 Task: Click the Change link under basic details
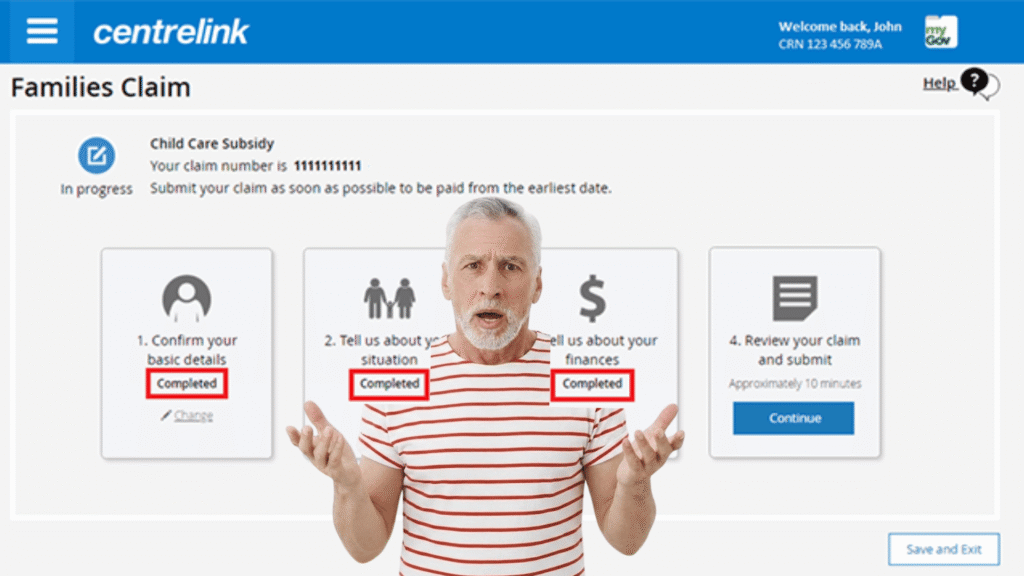193,415
